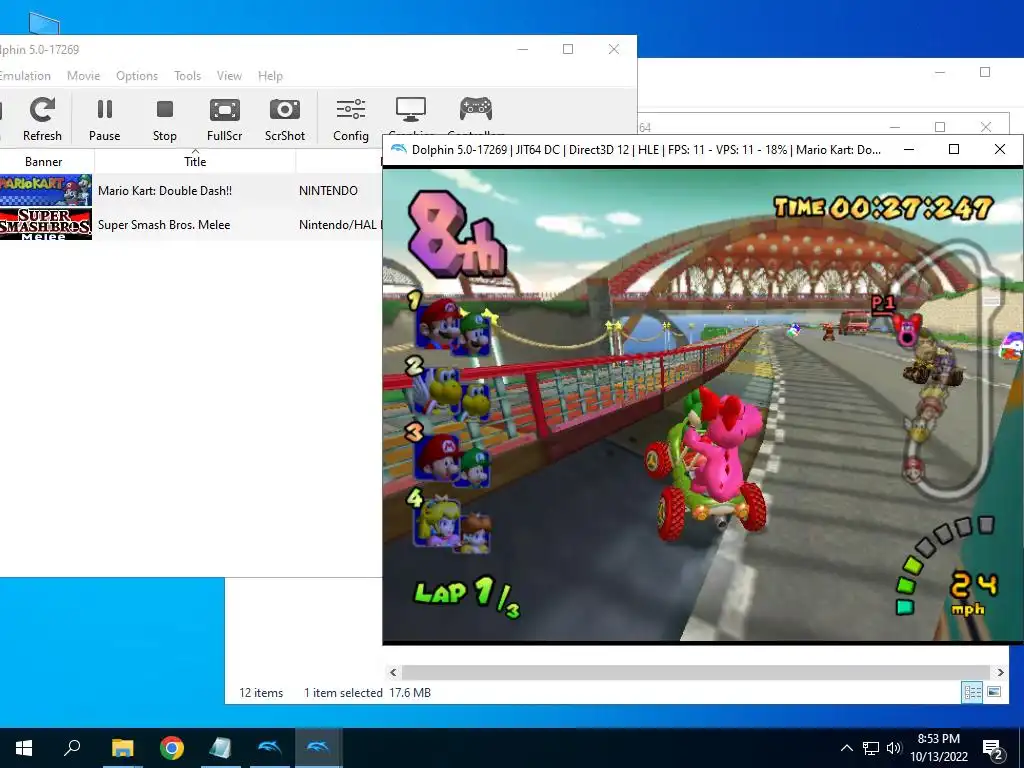Click the Dolphin icon in game window title

click(x=398, y=150)
